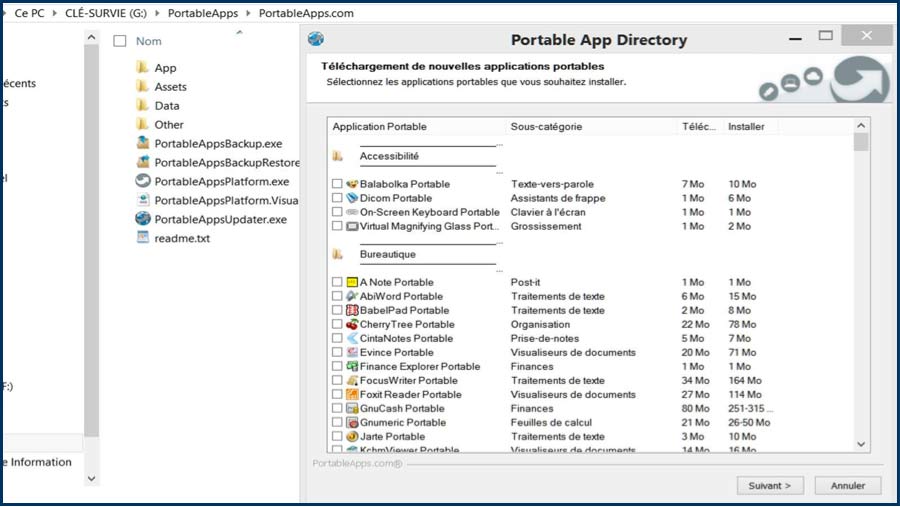Click the CintaNotes Portable icon
Screen dimensions: 900x507
tap(352, 338)
